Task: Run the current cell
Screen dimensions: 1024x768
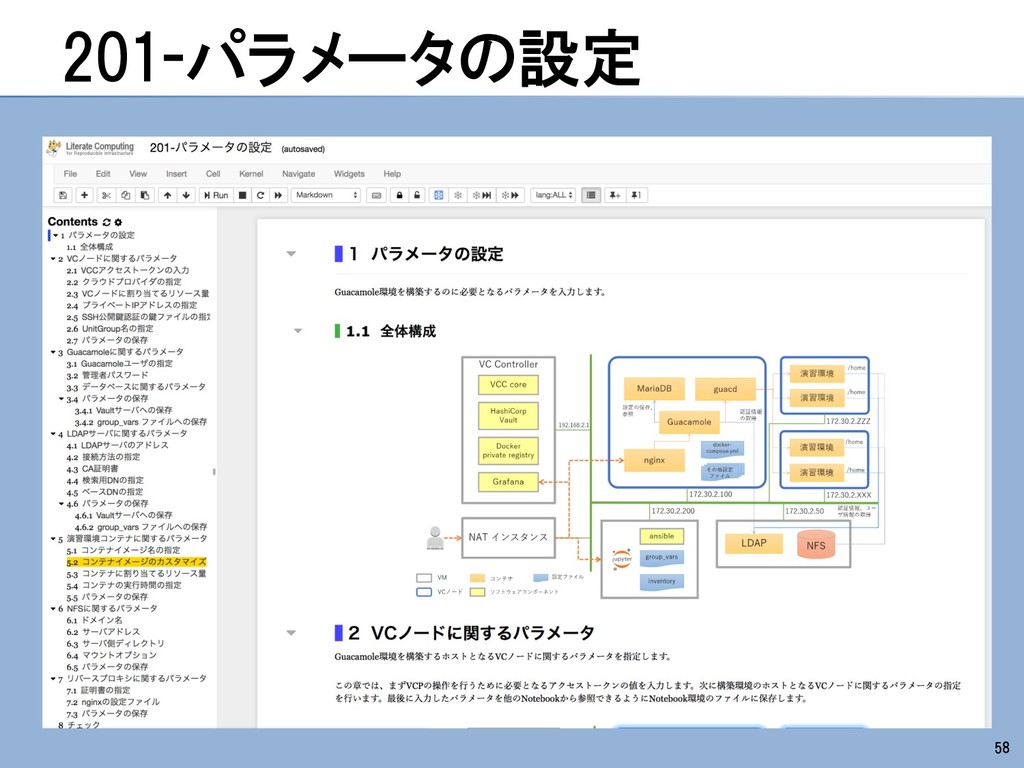Action: point(216,195)
